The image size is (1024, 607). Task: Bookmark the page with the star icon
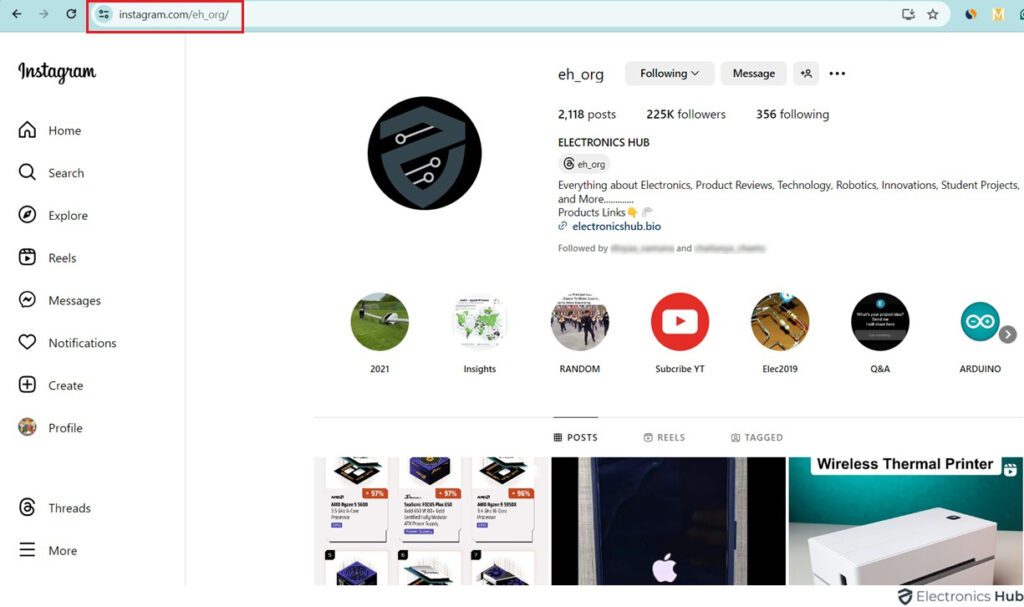point(932,15)
